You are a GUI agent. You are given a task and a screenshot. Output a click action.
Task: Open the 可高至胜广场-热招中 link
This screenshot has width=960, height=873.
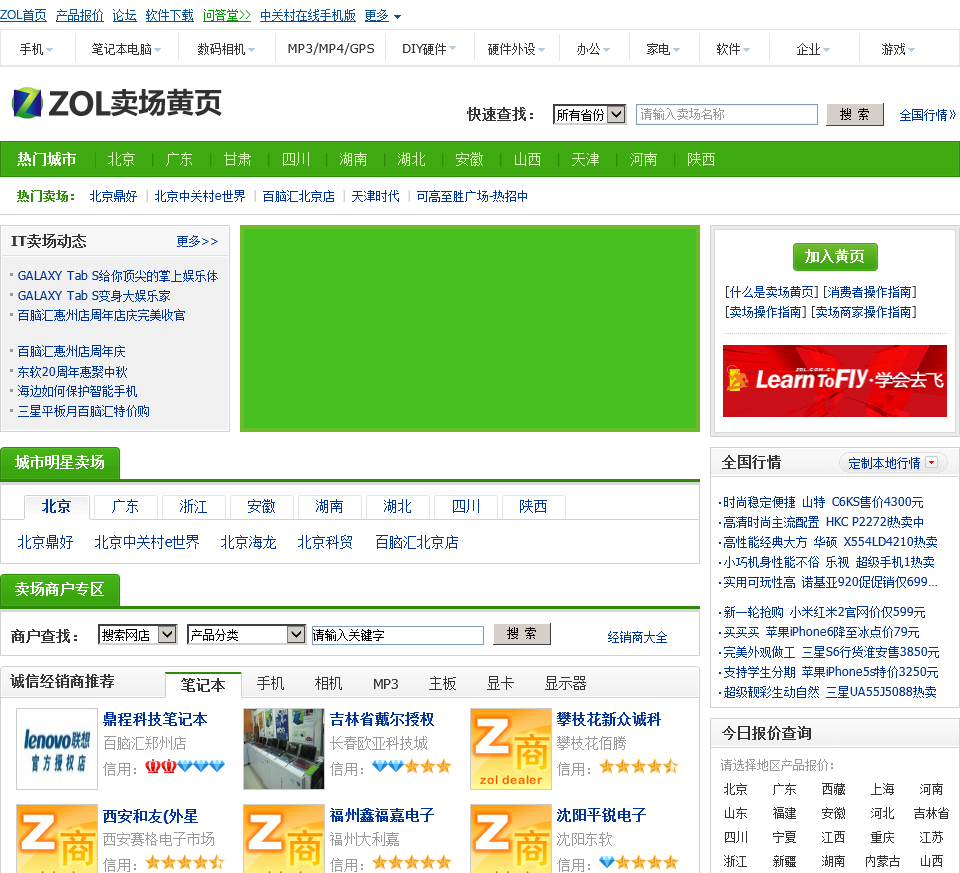click(472, 197)
